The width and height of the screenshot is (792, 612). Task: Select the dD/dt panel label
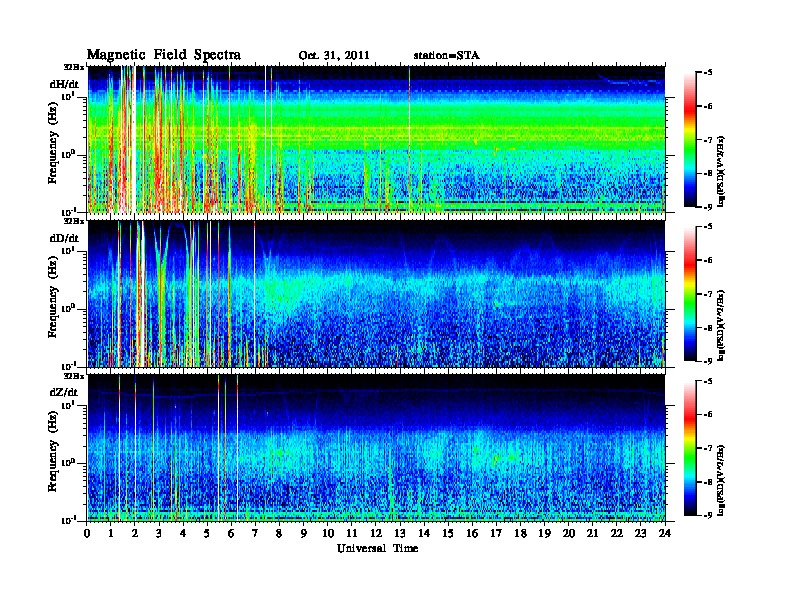coord(64,238)
